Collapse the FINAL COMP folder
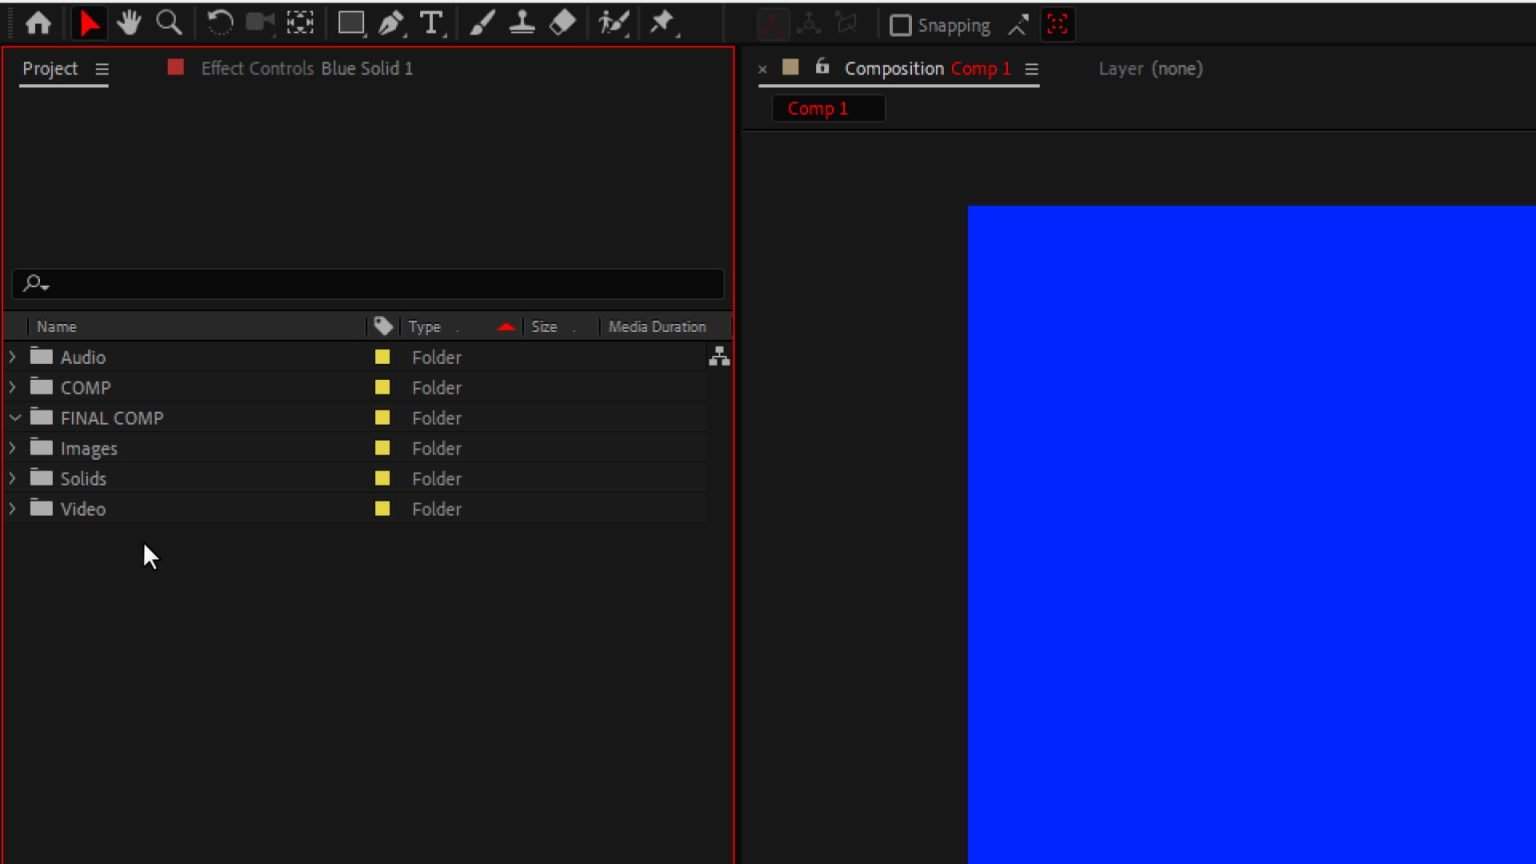Screen dimensions: 1536x864 (x=13, y=418)
